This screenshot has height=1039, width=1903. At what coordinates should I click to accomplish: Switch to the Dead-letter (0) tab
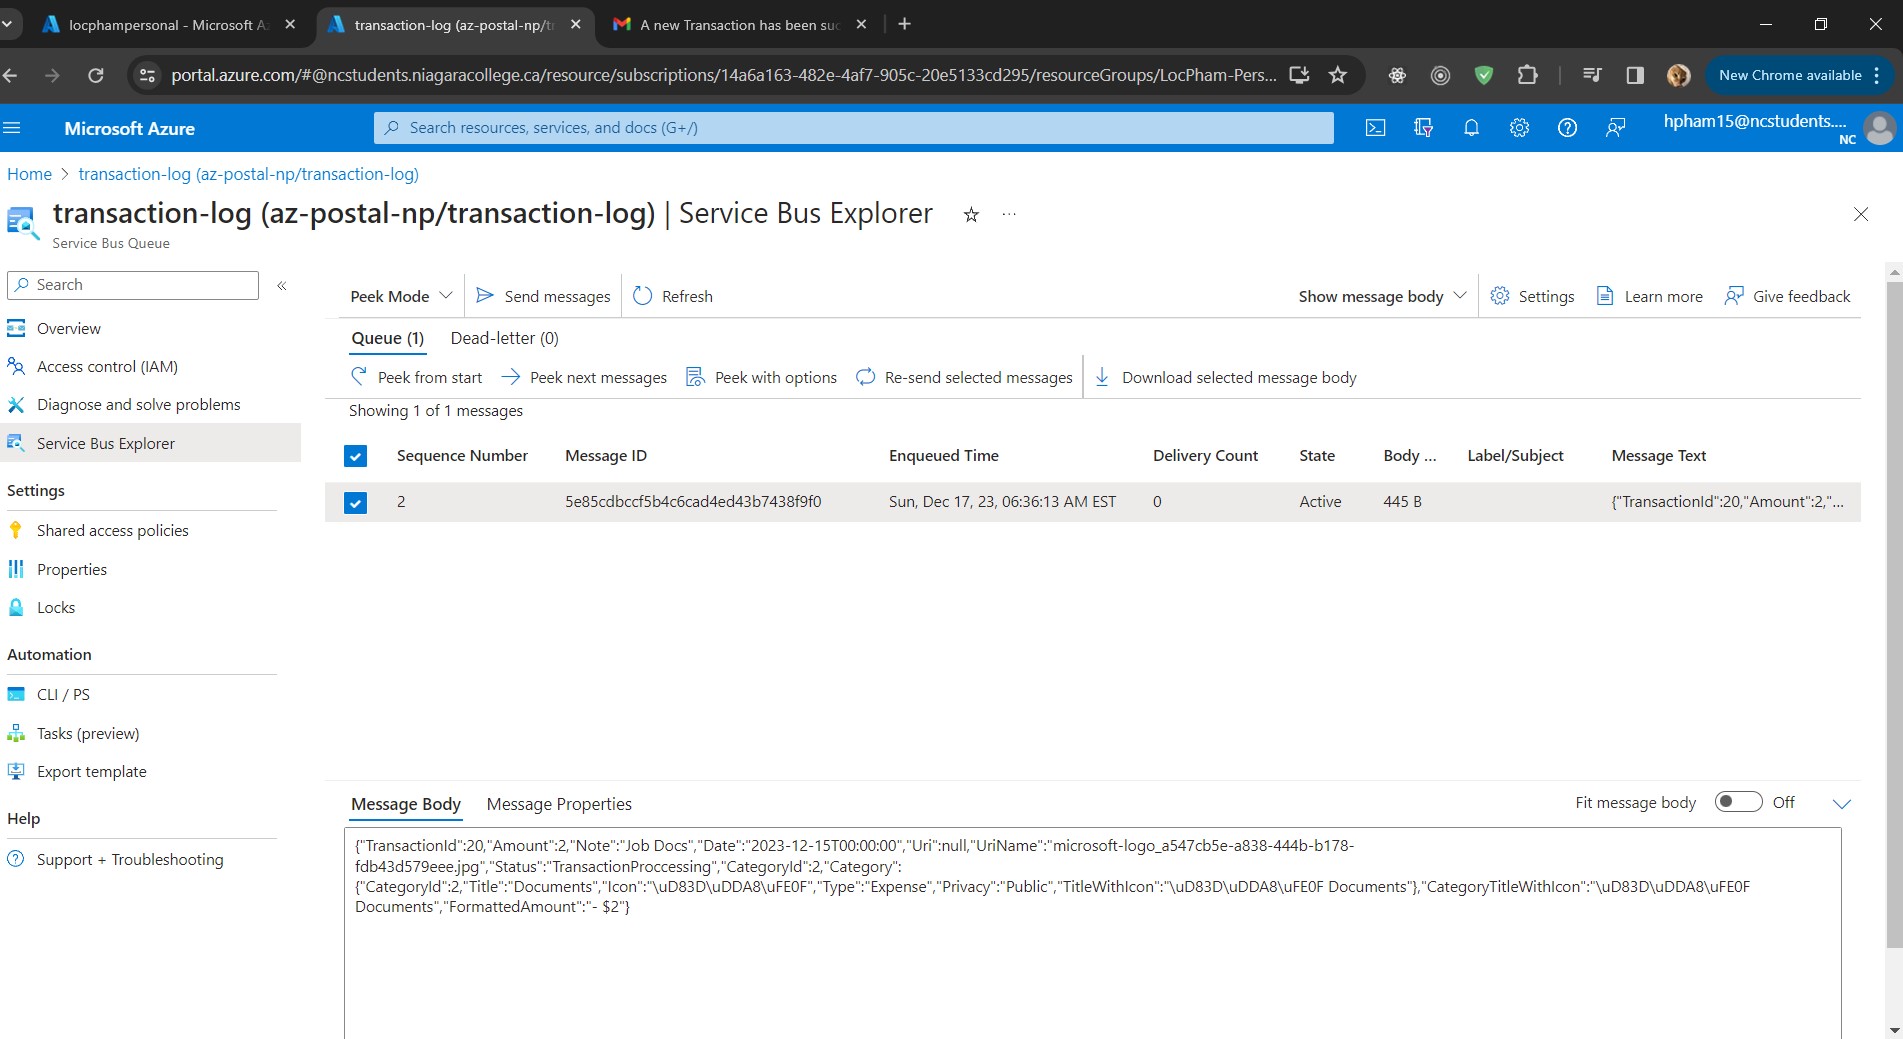(504, 338)
